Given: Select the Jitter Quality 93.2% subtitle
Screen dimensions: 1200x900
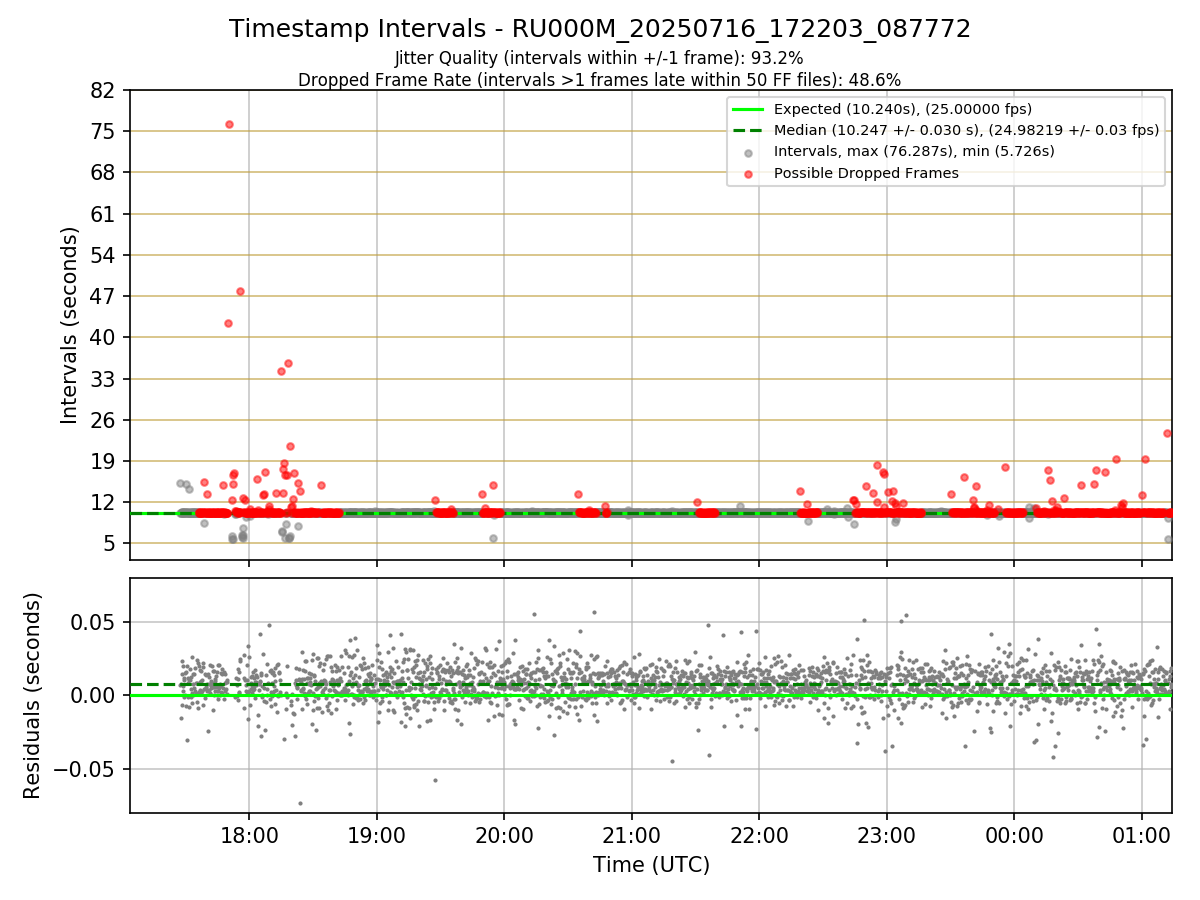Looking at the screenshot, I should pyautogui.click(x=600, y=58).
